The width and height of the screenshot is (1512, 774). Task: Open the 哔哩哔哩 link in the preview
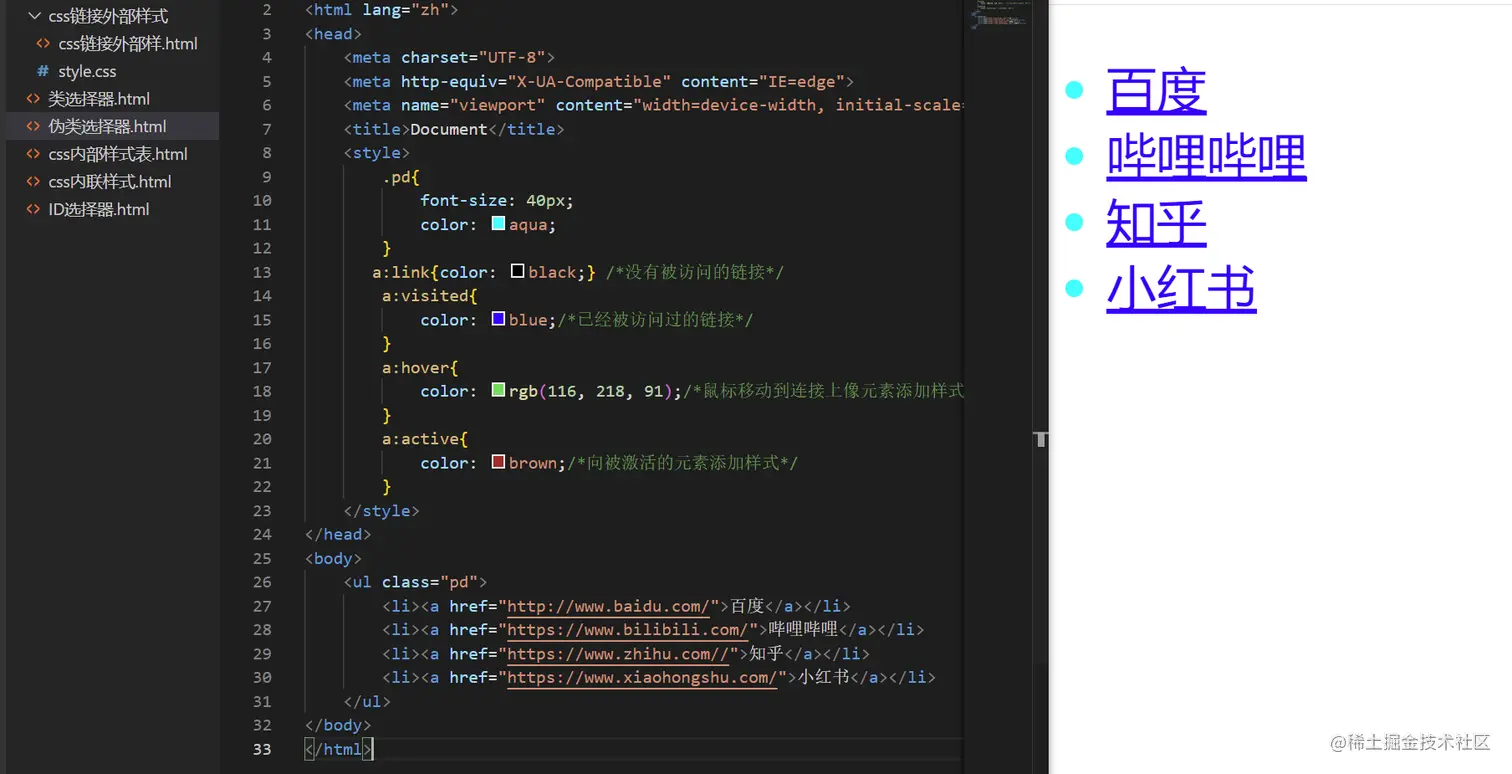click(1205, 157)
